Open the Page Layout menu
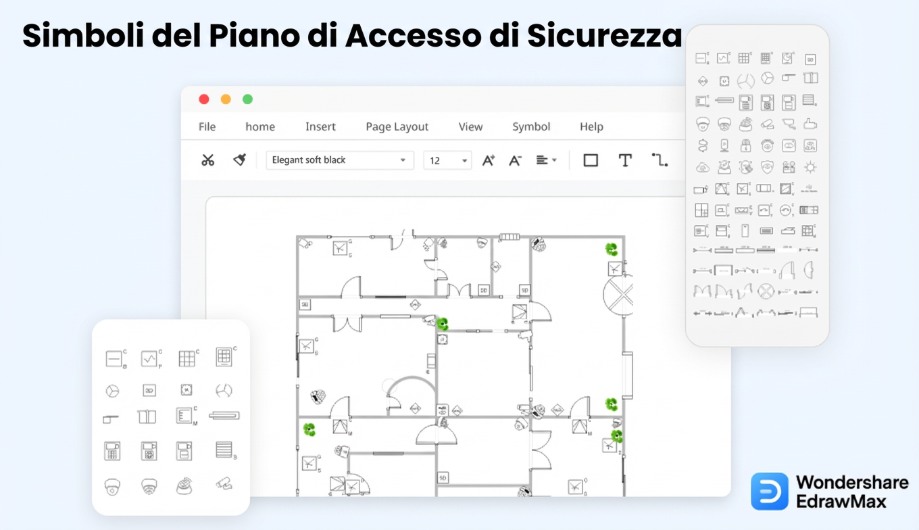The height and width of the screenshot is (530, 919). coord(397,127)
